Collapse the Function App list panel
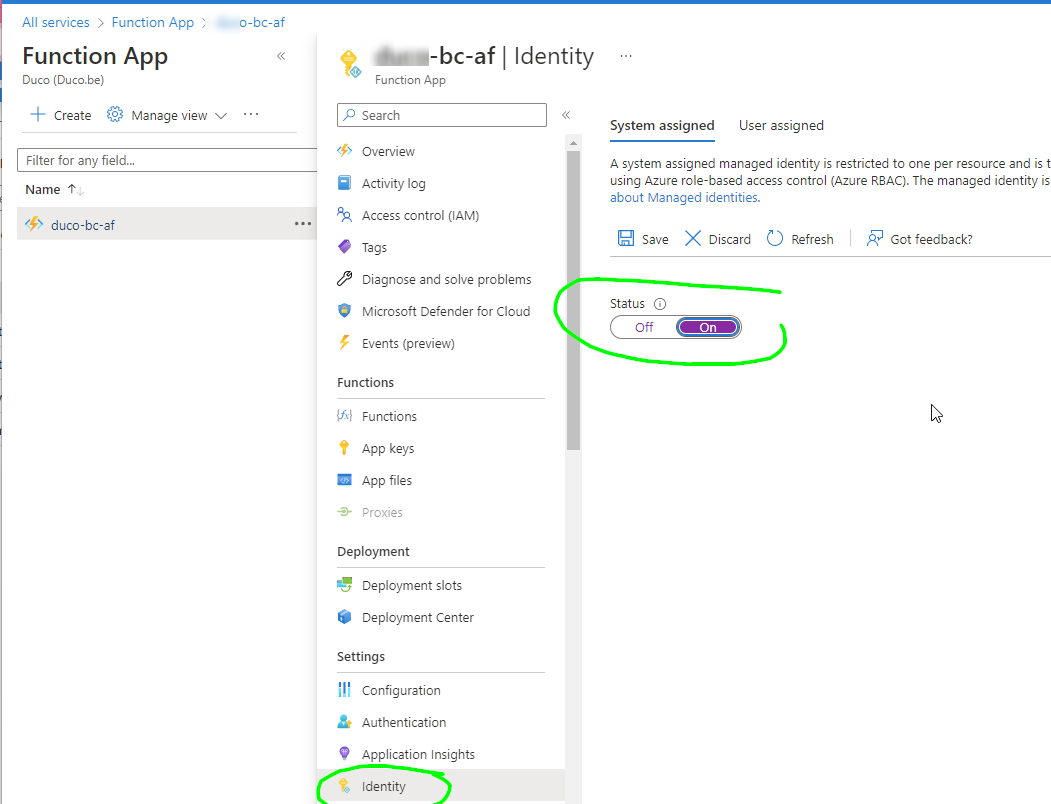 [282, 56]
